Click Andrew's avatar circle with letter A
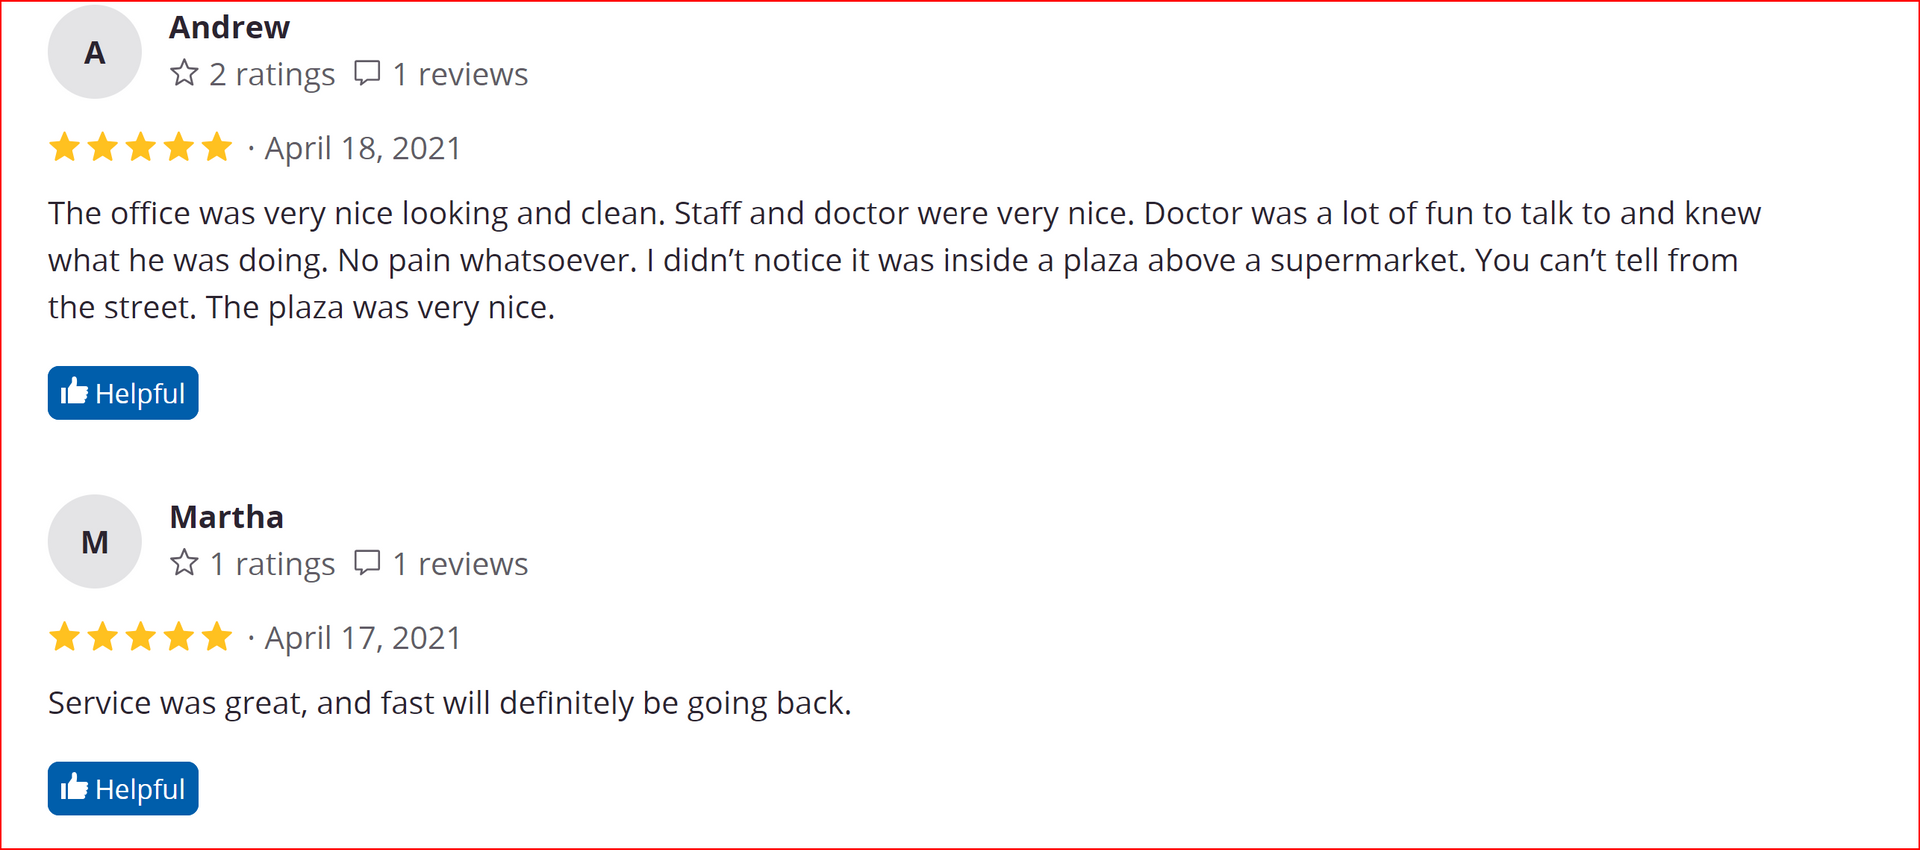Image resolution: width=1920 pixels, height=850 pixels. click(x=95, y=52)
